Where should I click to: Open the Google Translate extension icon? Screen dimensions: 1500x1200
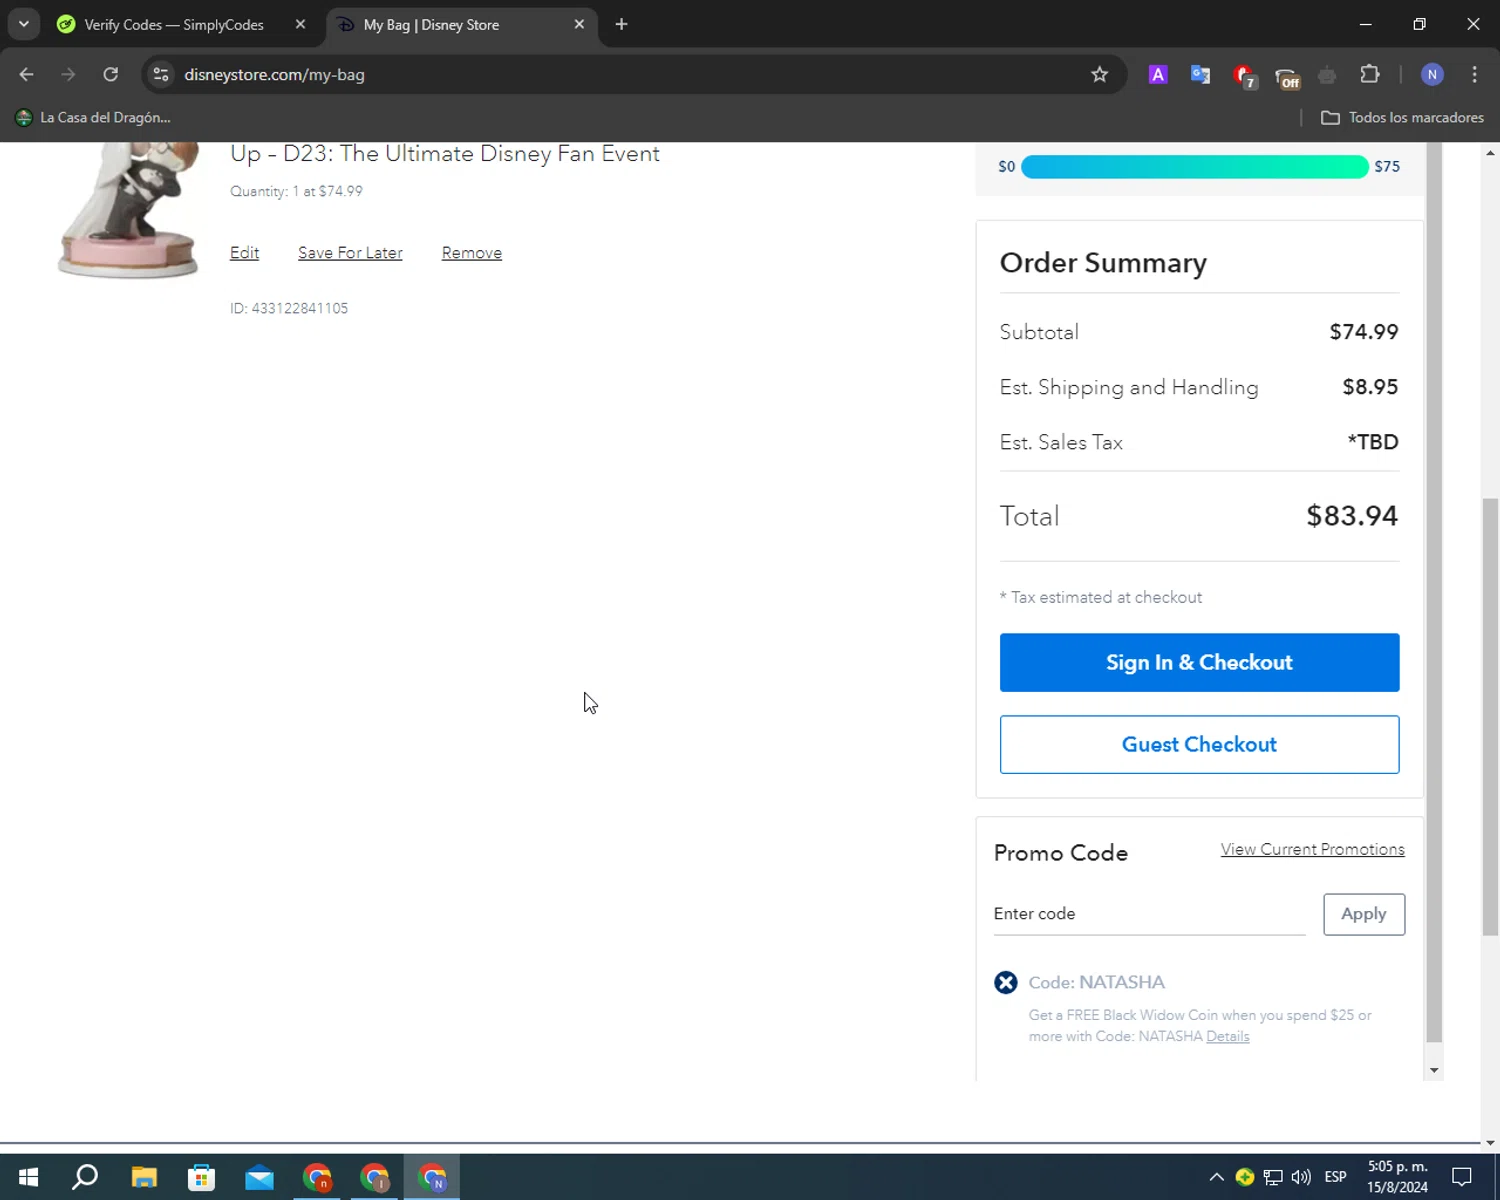coord(1200,74)
